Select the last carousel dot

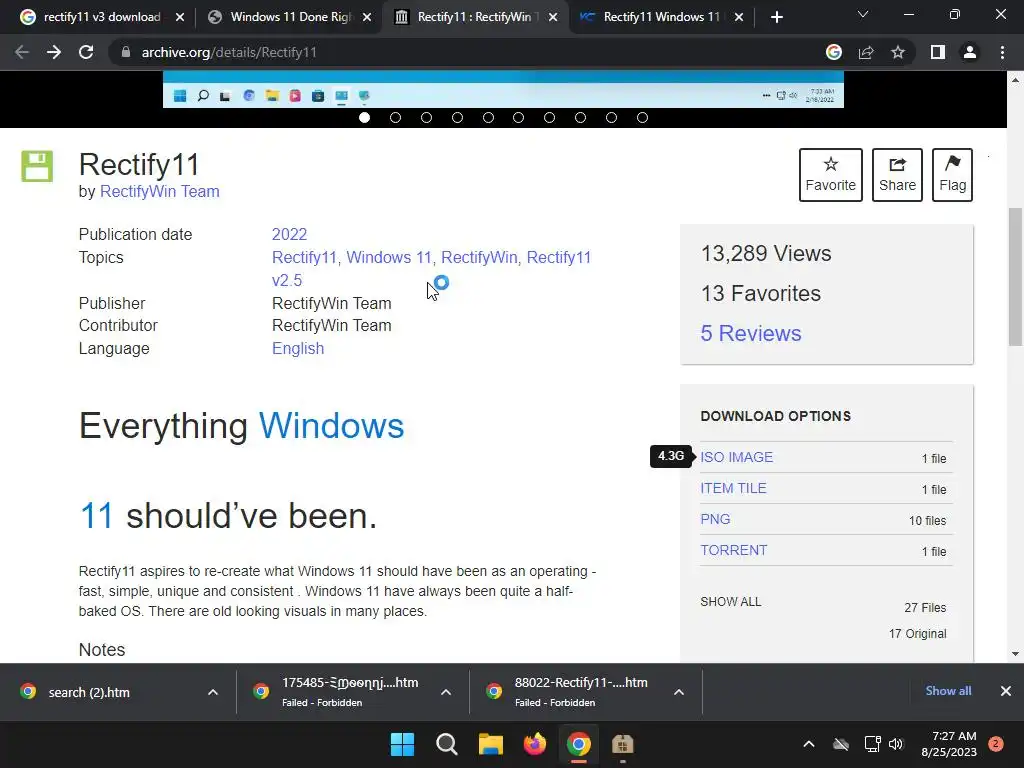click(x=643, y=118)
